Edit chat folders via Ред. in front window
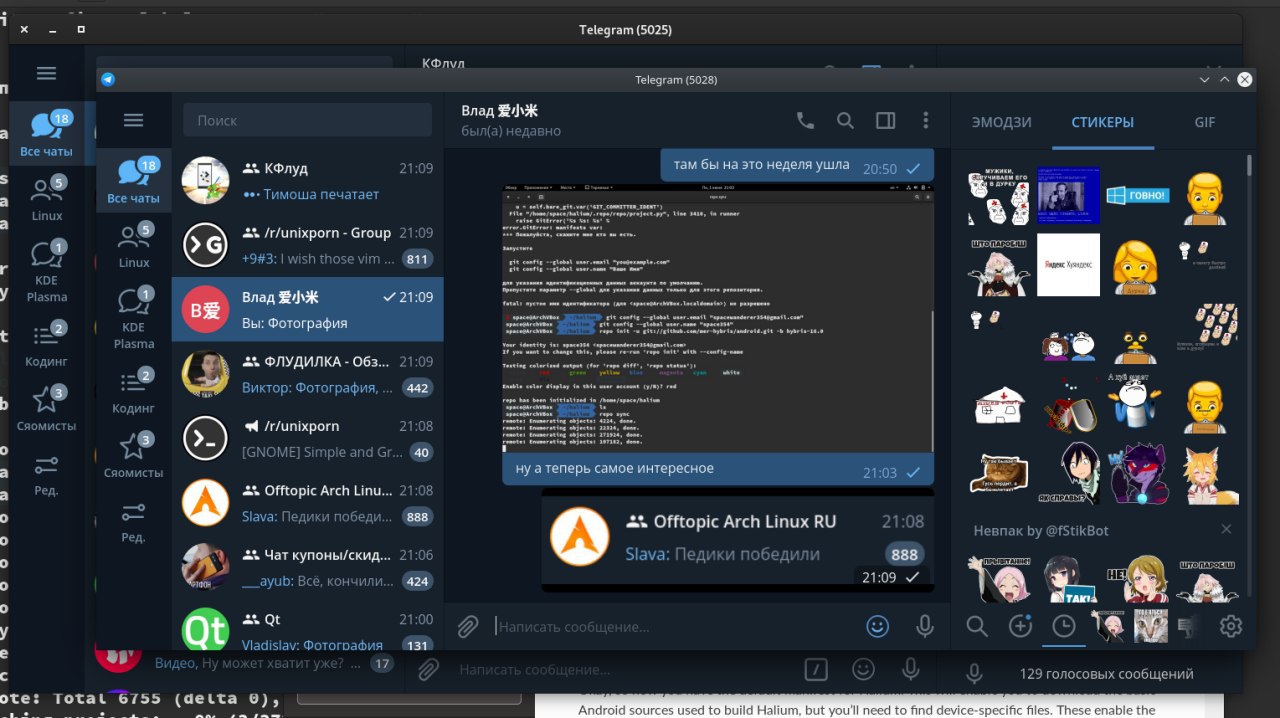Image resolution: width=1280 pixels, height=718 pixels. (x=133, y=521)
